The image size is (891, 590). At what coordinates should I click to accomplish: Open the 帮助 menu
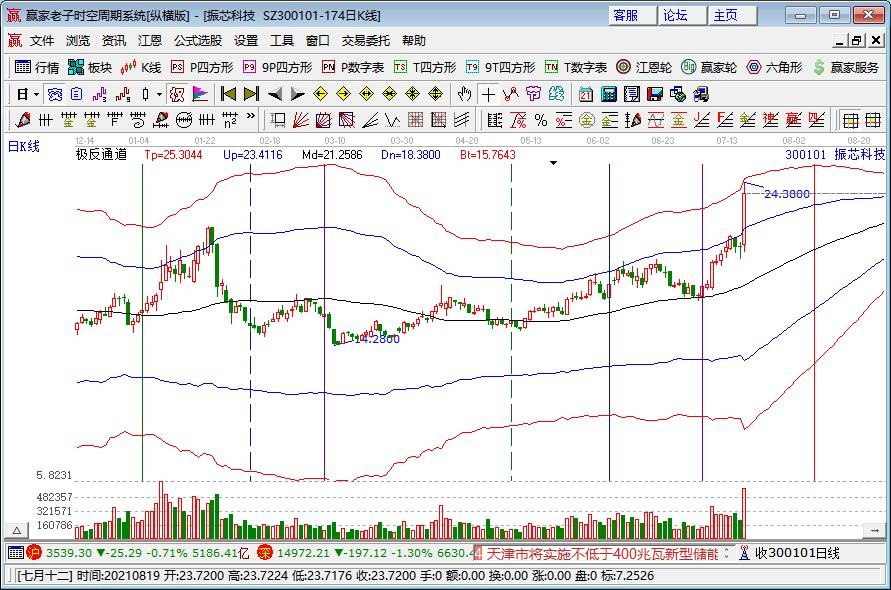(x=414, y=41)
